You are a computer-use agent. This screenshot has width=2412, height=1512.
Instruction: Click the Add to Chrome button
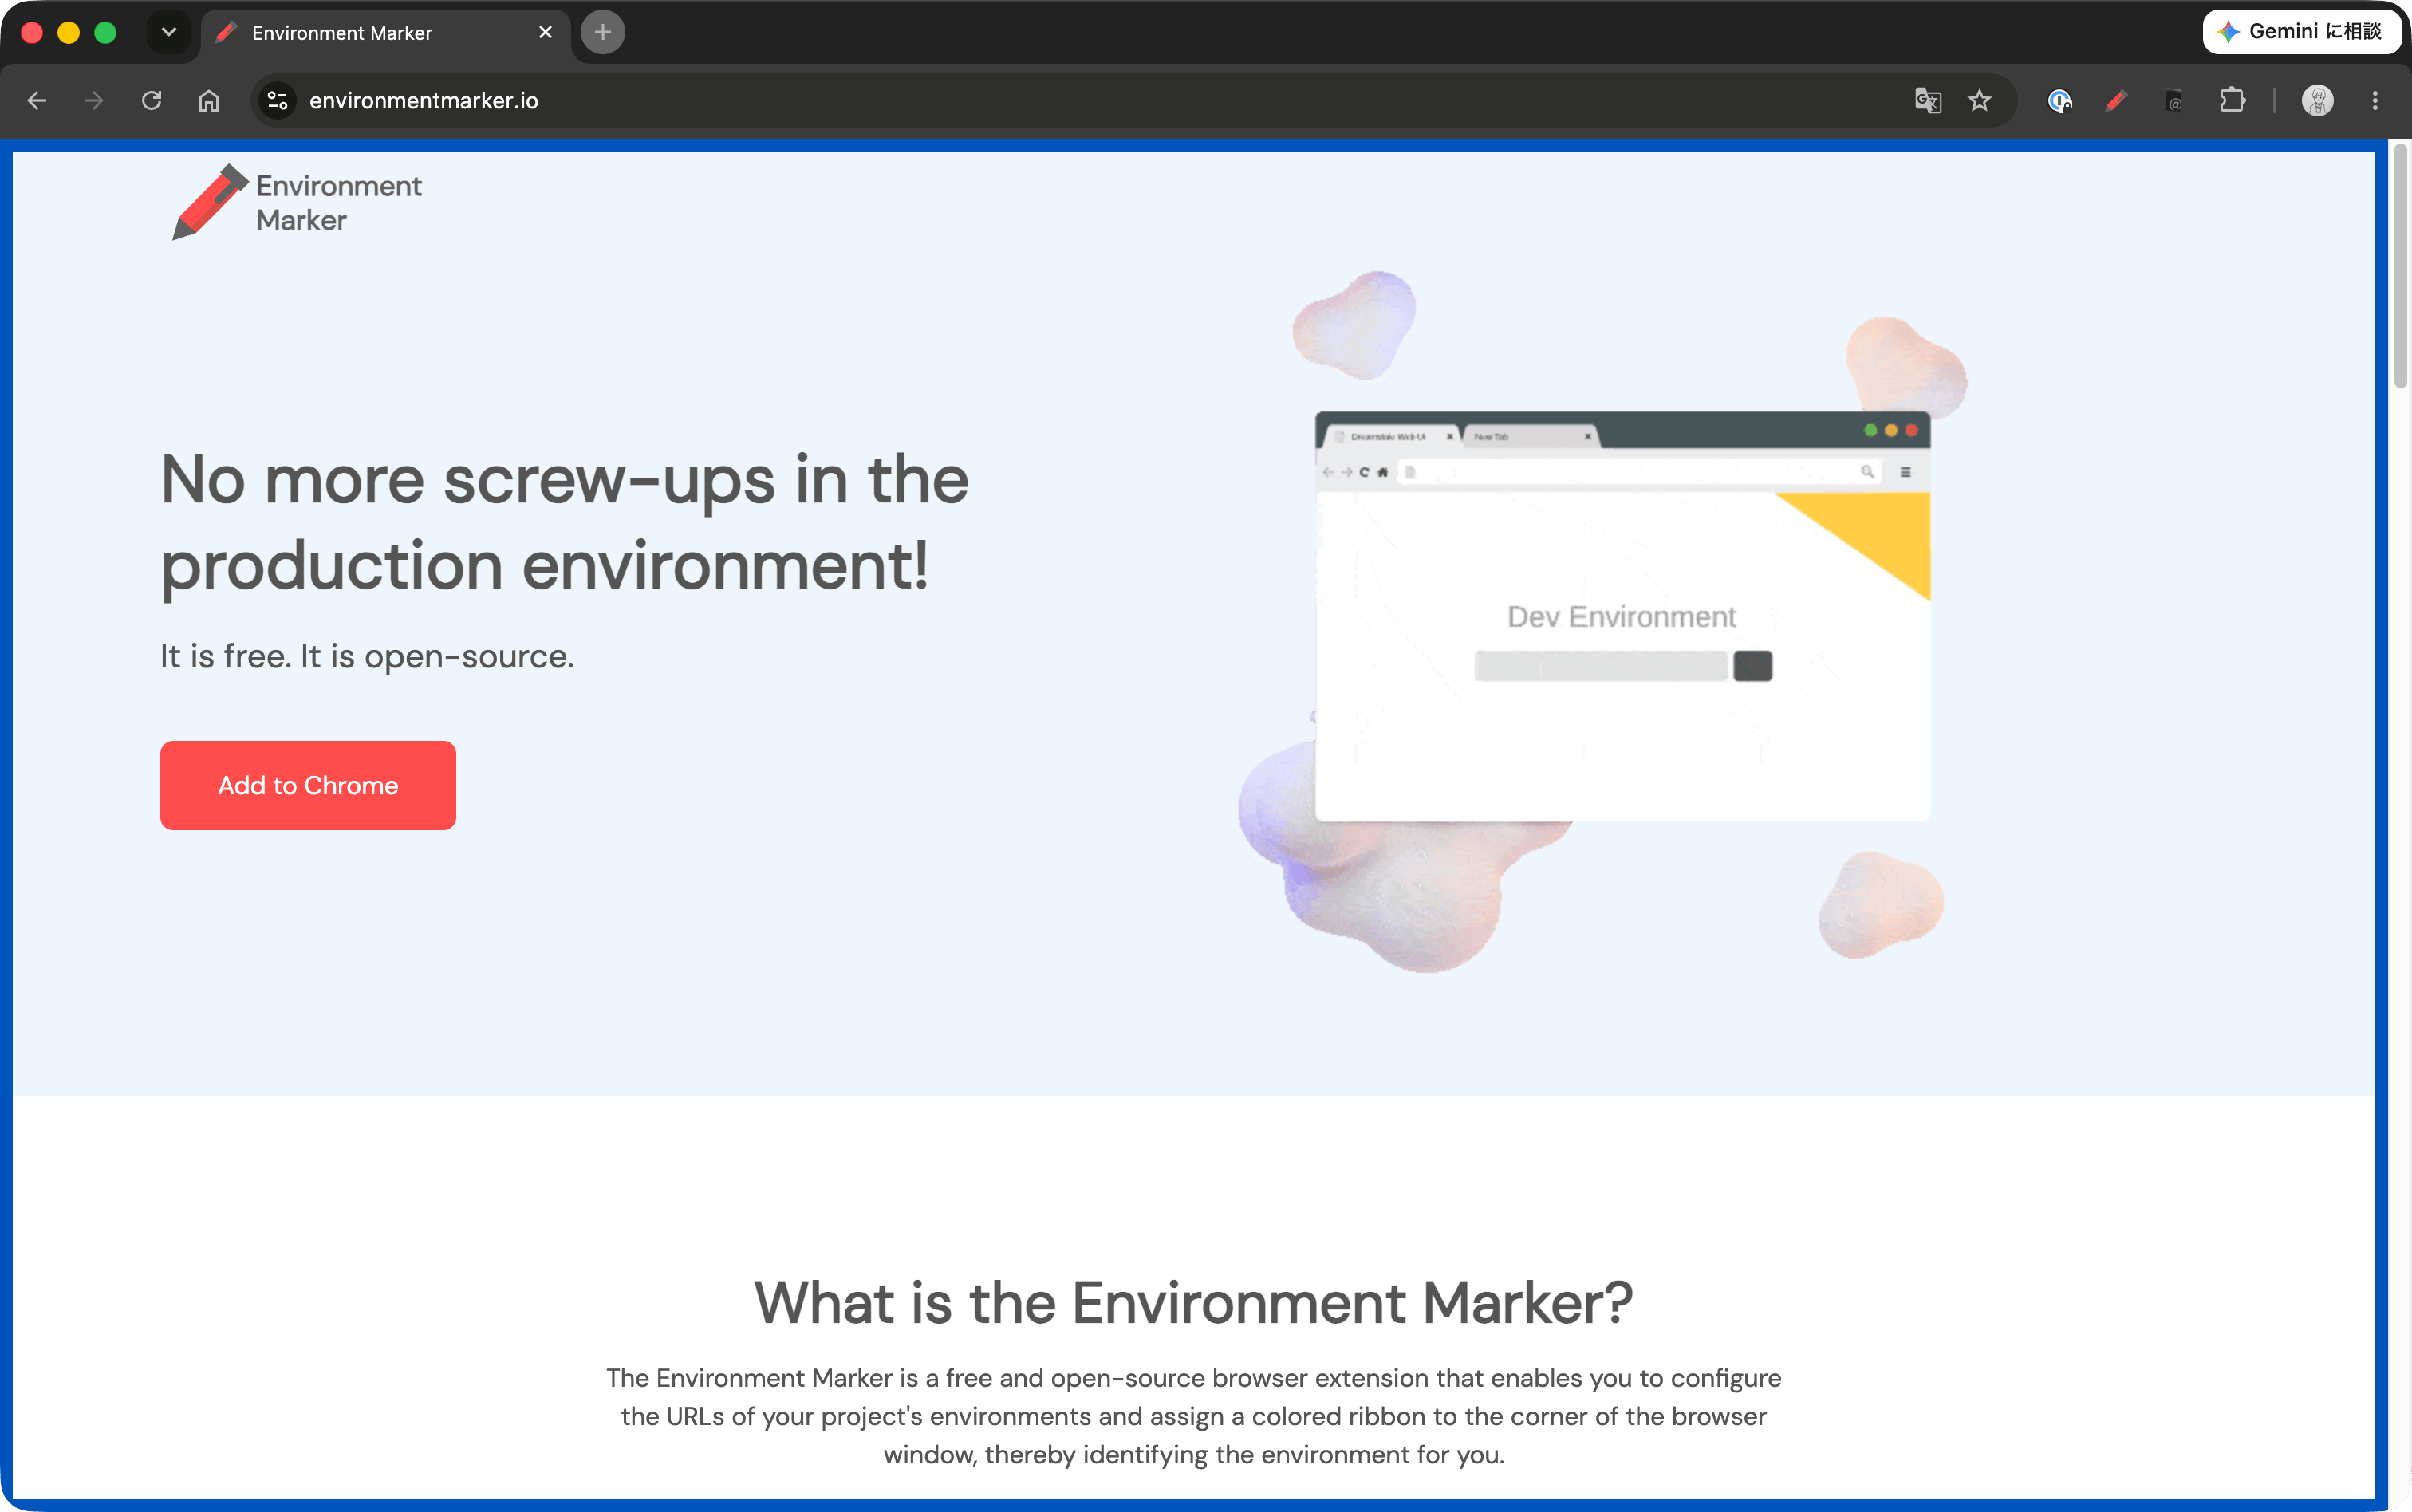pos(308,785)
